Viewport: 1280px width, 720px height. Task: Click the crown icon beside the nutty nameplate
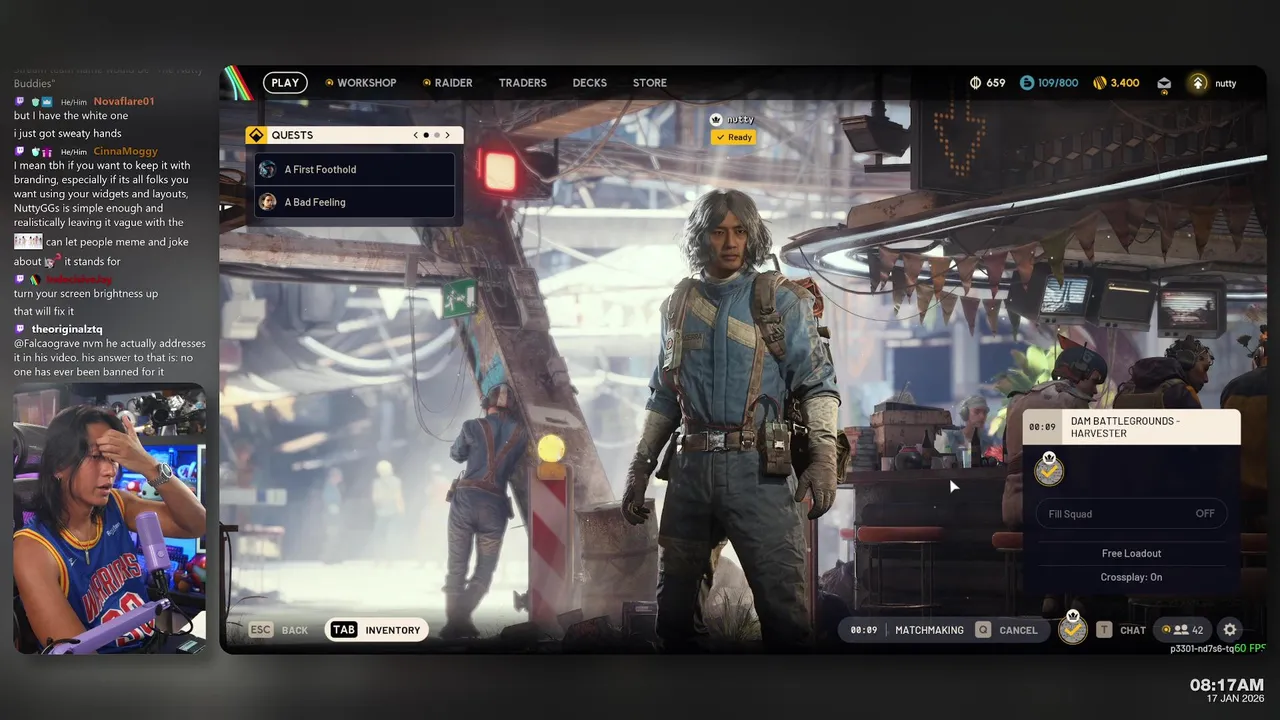(x=716, y=119)
